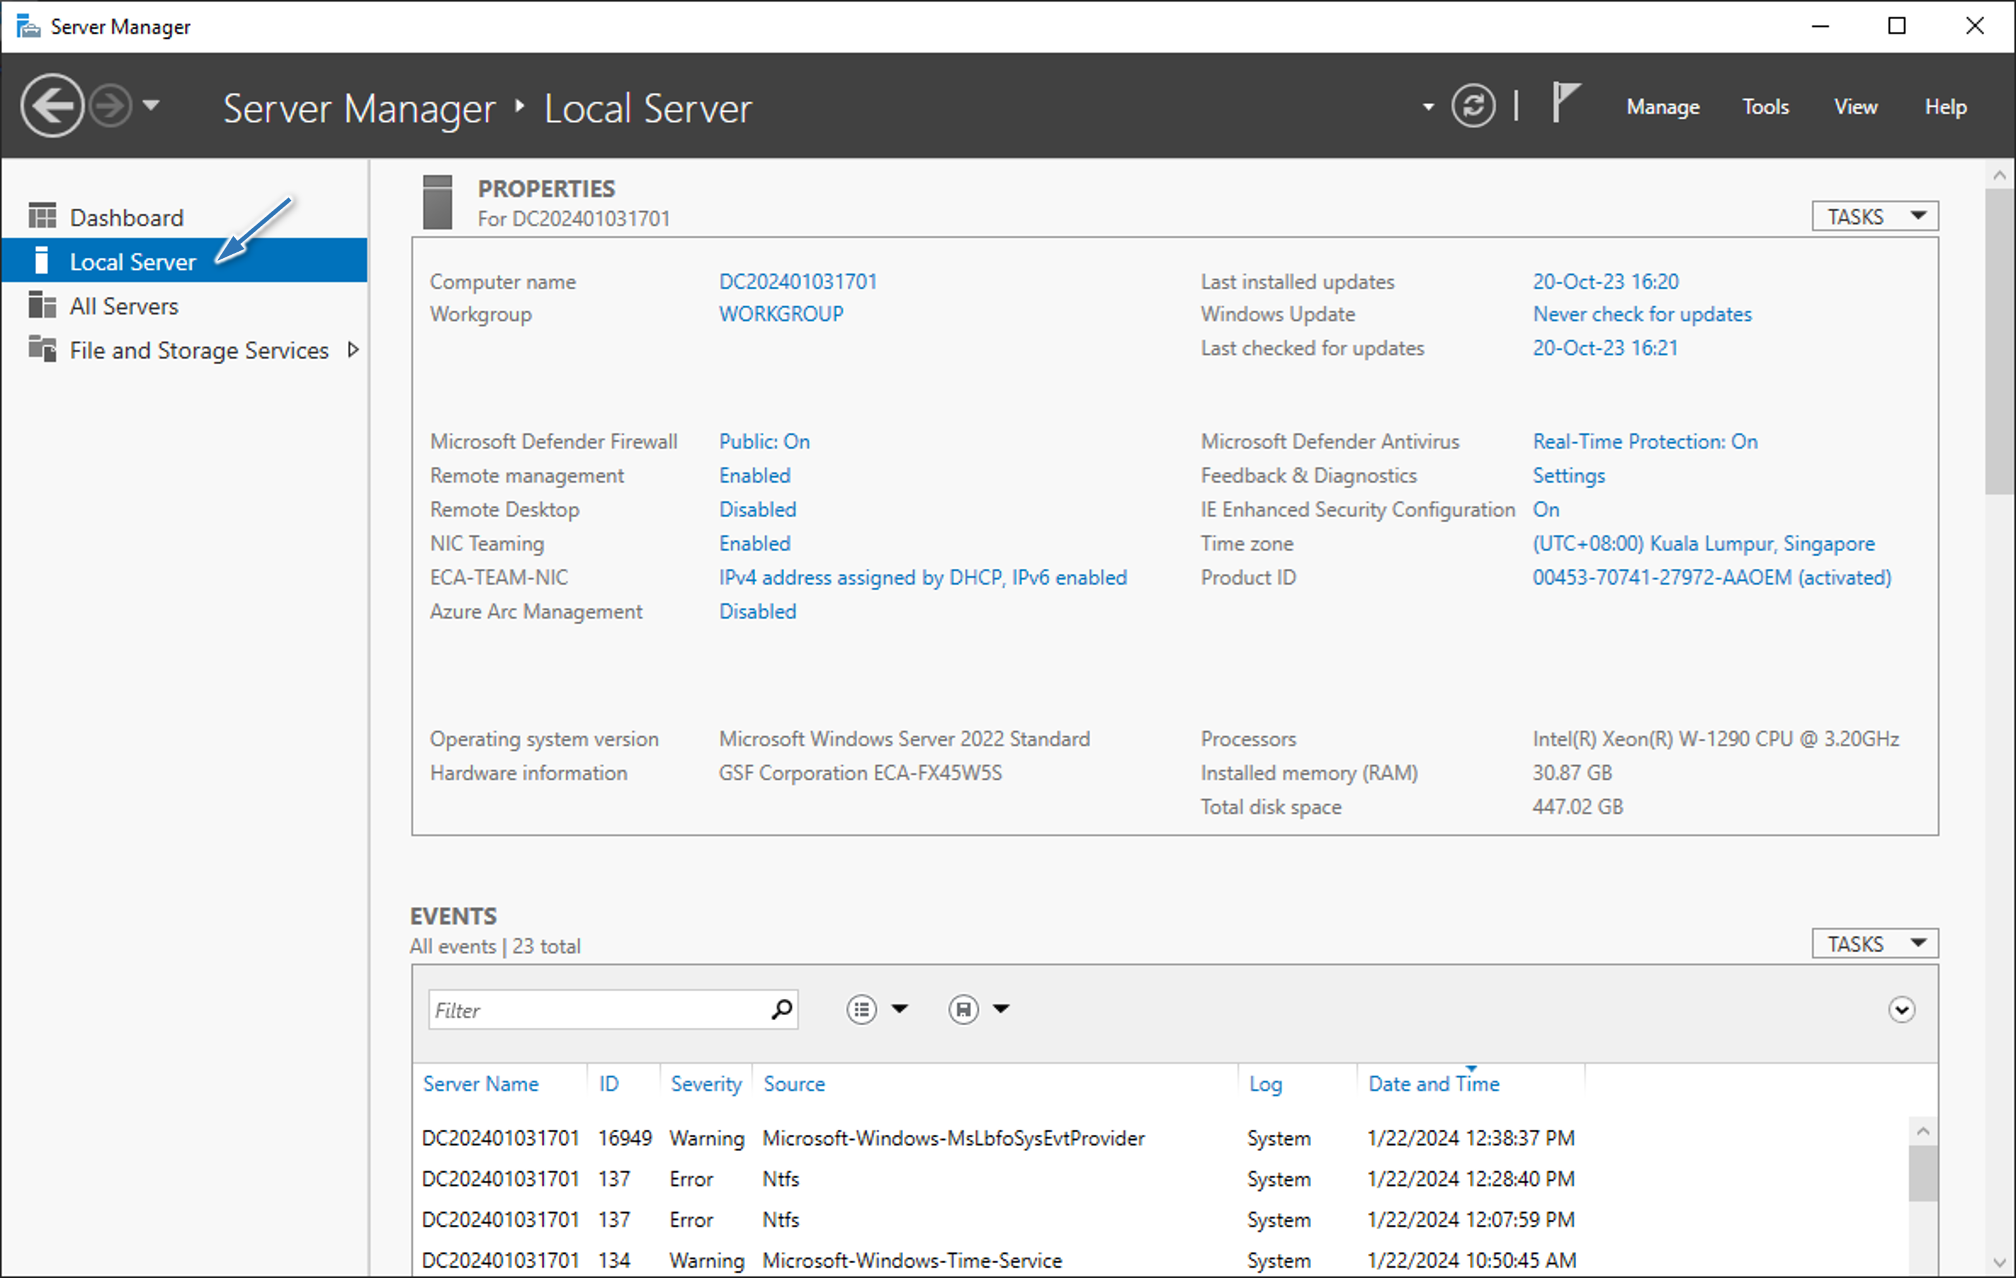This screenshot has width=2016, height=1278.
Task: Click the All Servers icon
Action: [42, 305]
